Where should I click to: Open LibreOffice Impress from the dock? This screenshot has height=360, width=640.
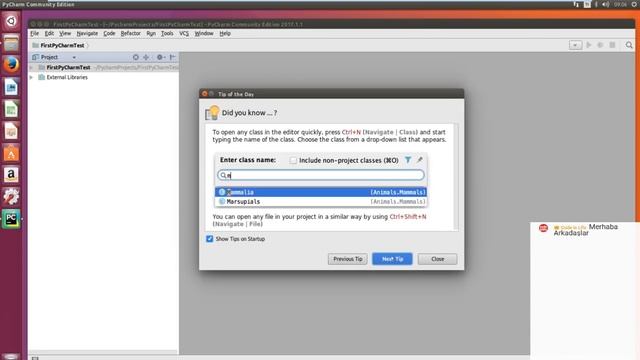coord(11,131)
